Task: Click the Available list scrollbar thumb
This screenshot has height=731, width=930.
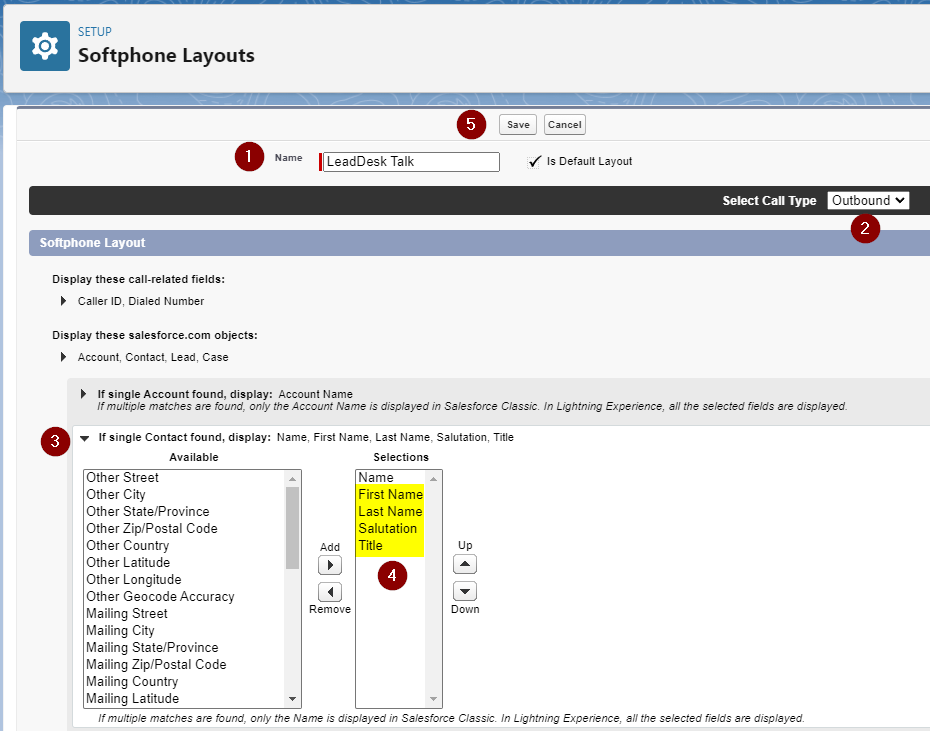Action: pos(292,527)
